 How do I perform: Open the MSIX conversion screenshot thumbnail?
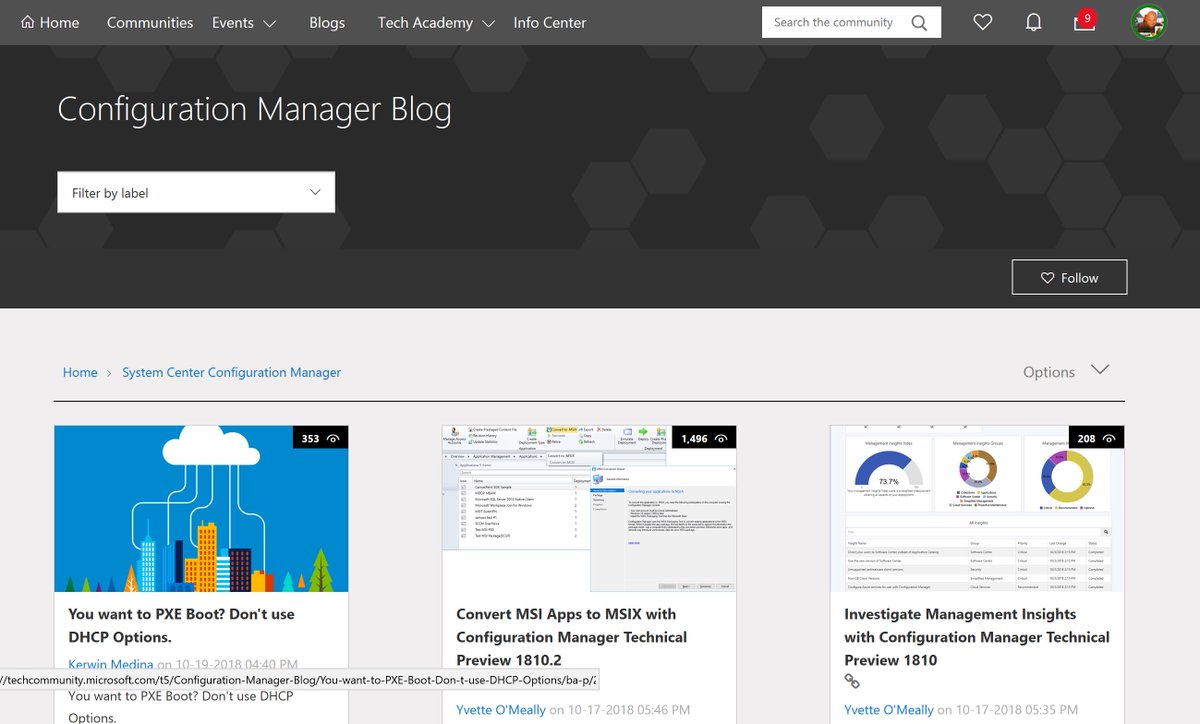click(589, 509)
